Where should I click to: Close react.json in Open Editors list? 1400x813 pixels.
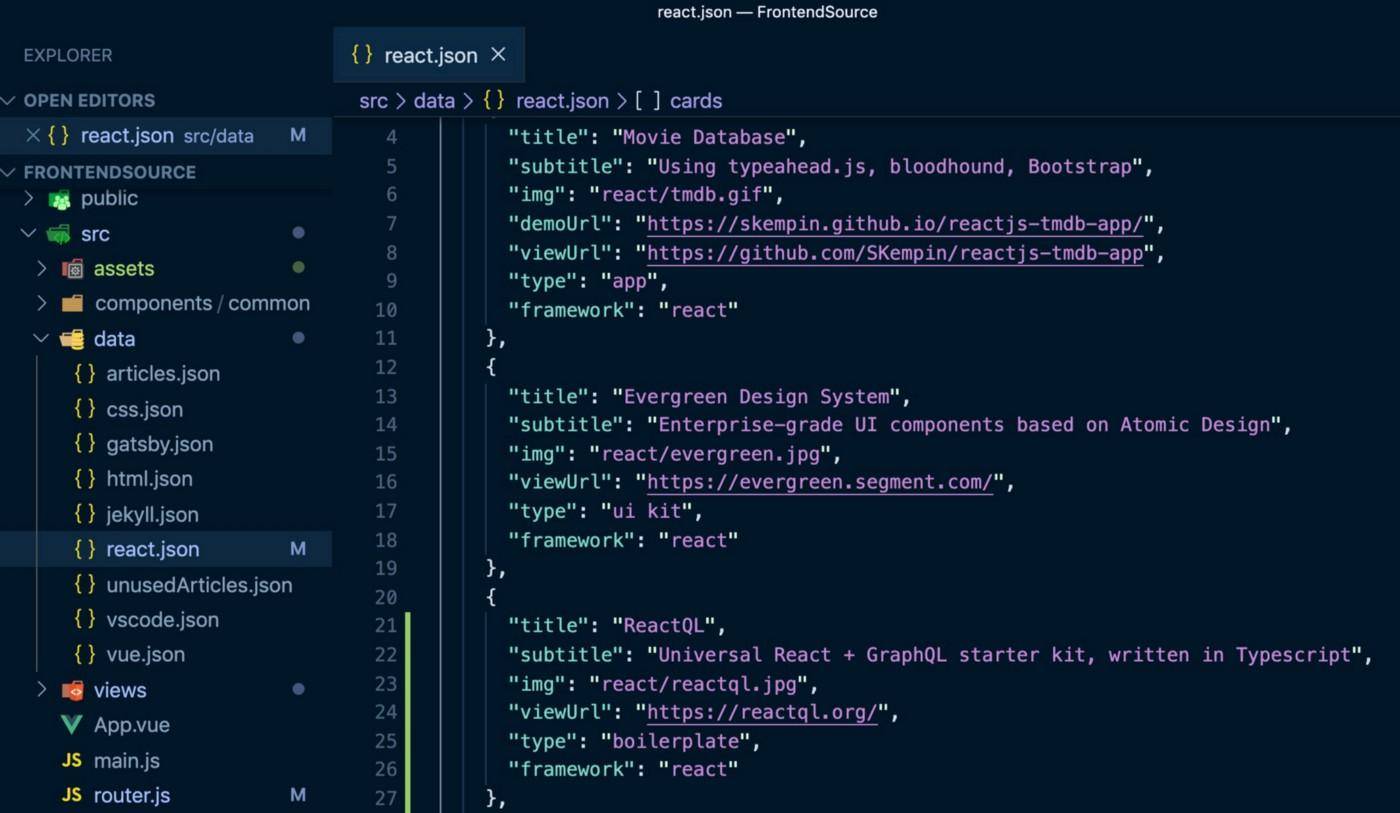coord(32,135)
